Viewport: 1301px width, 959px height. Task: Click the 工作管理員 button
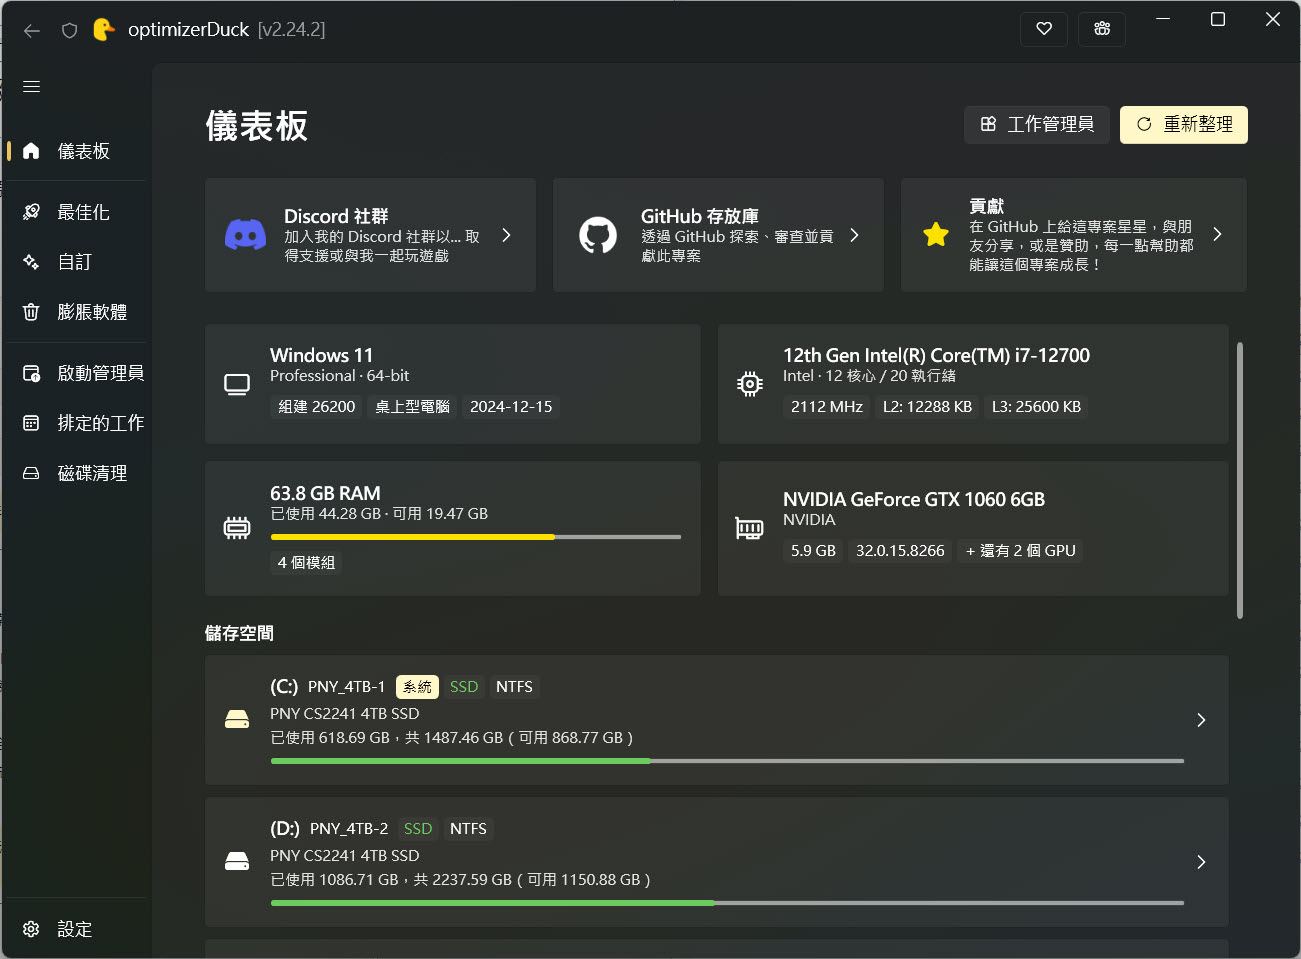(1037, 125)
